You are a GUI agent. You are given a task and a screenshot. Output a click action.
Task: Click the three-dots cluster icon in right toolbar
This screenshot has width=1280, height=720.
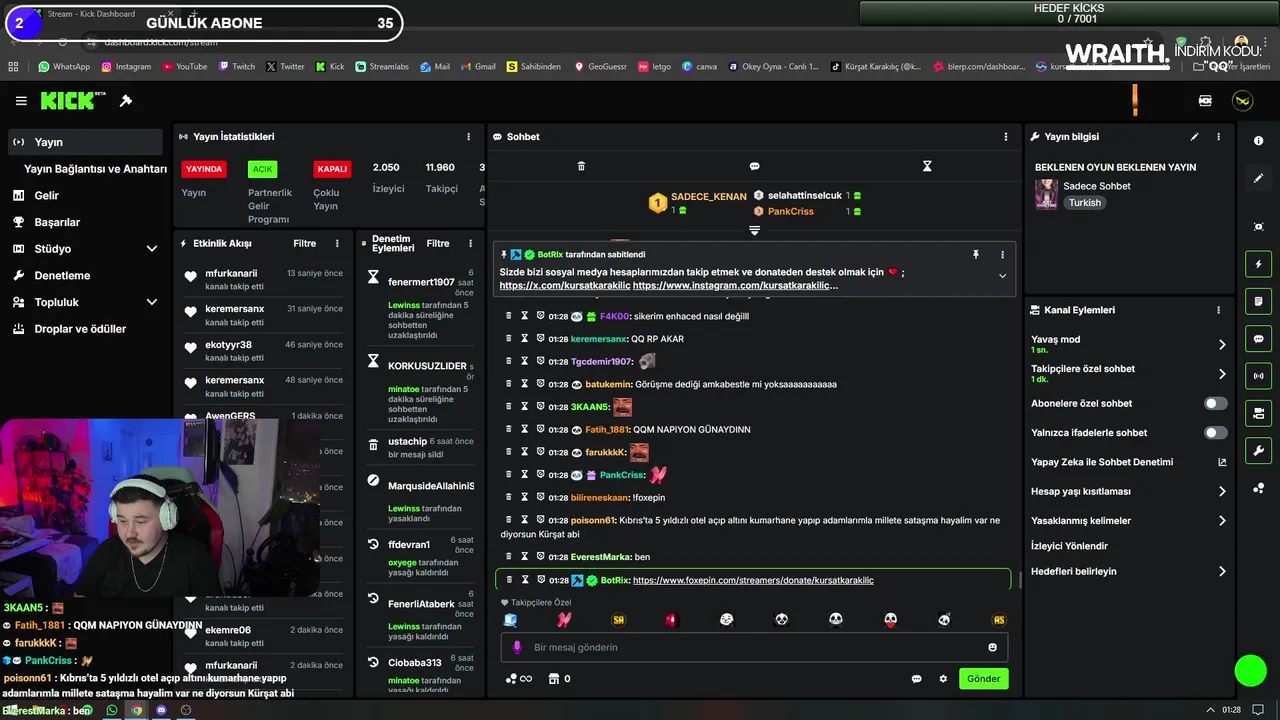(1258, 488)
